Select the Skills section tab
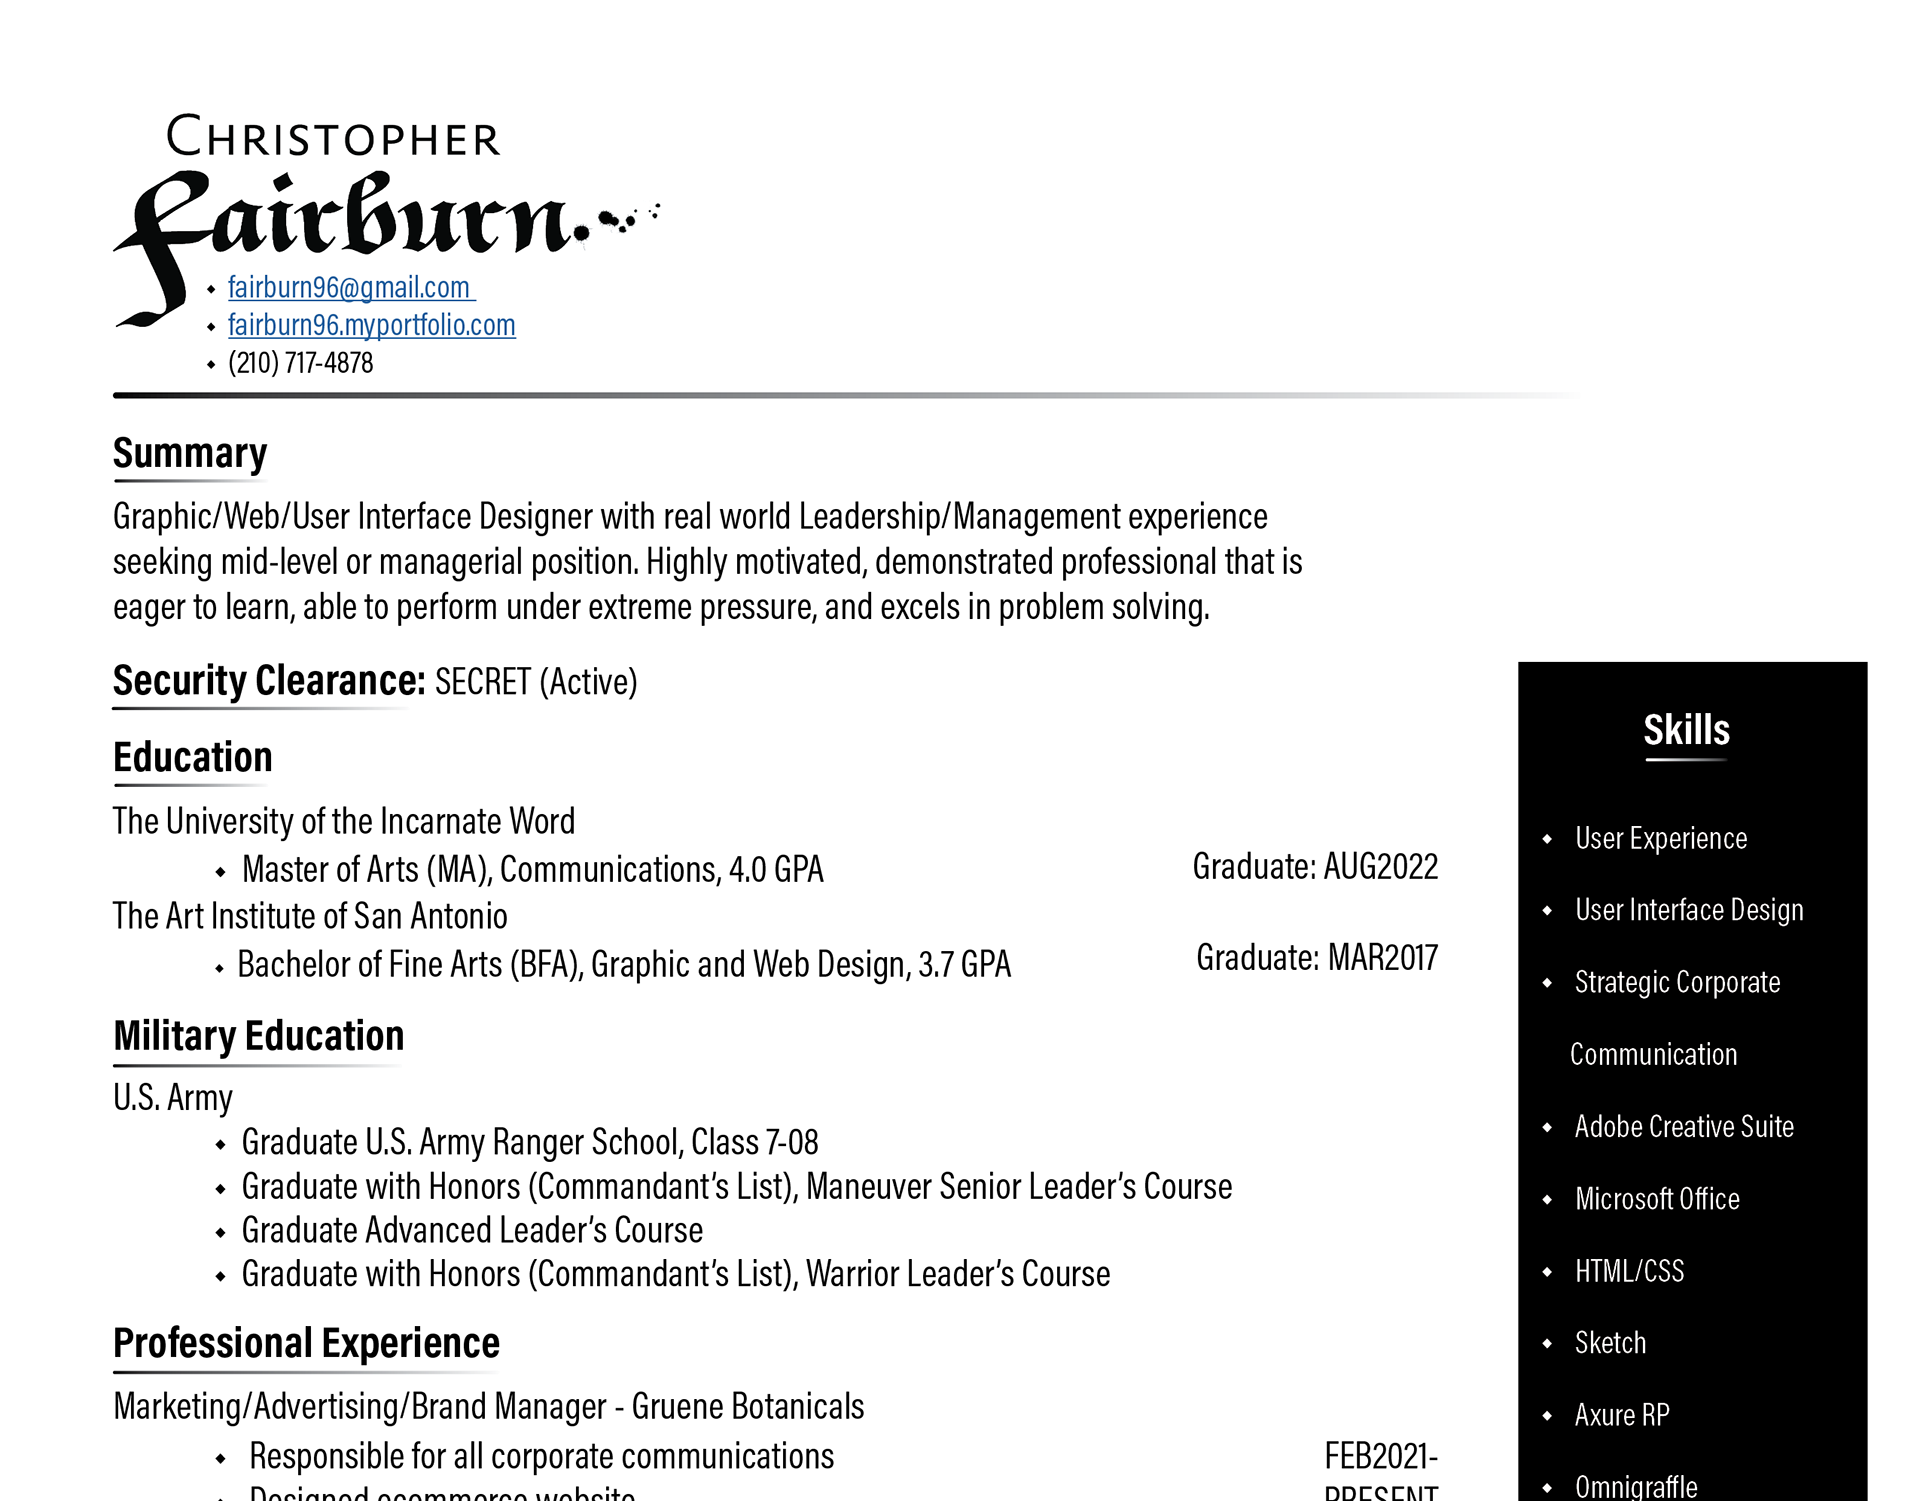The image size is (1920, 1501). pyautogui.click(x=1688, y=728)
